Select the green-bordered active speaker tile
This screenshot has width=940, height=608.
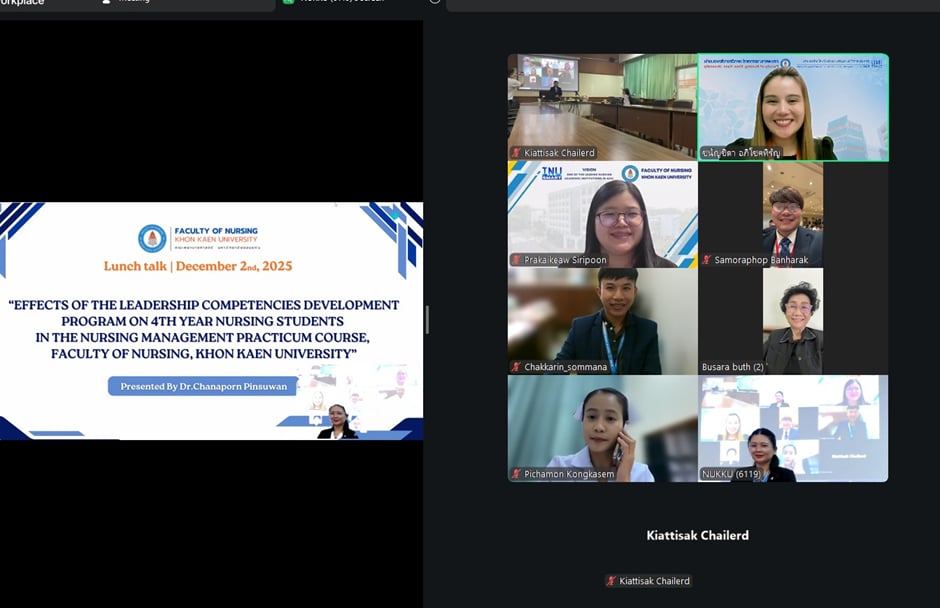(x=793, y=107)
